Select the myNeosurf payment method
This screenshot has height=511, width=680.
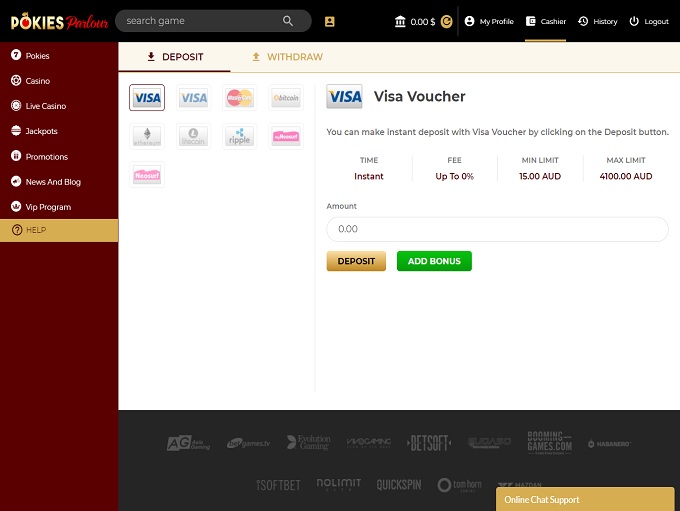(285, 136)
